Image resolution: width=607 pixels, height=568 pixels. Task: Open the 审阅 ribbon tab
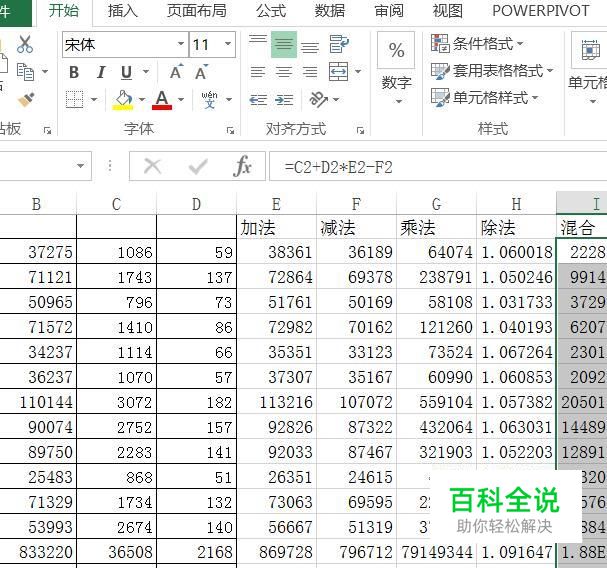(389, 11)
